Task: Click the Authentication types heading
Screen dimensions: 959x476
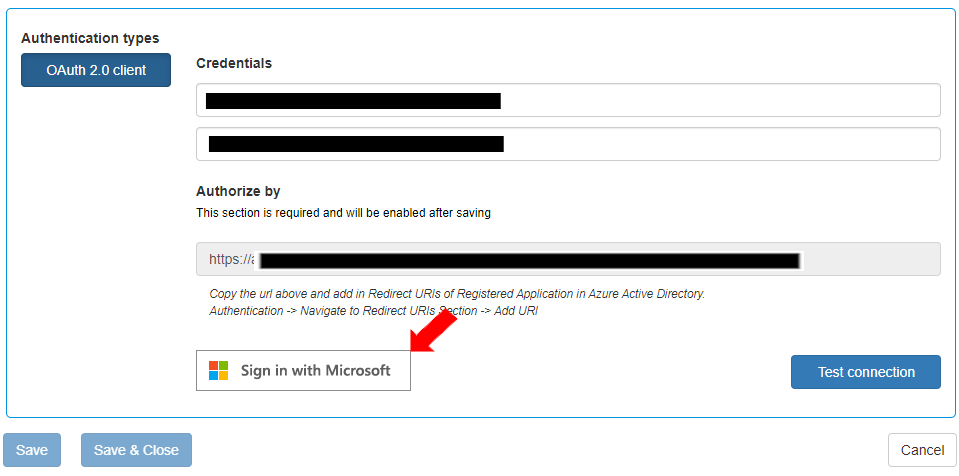Action: click(90, 38)
